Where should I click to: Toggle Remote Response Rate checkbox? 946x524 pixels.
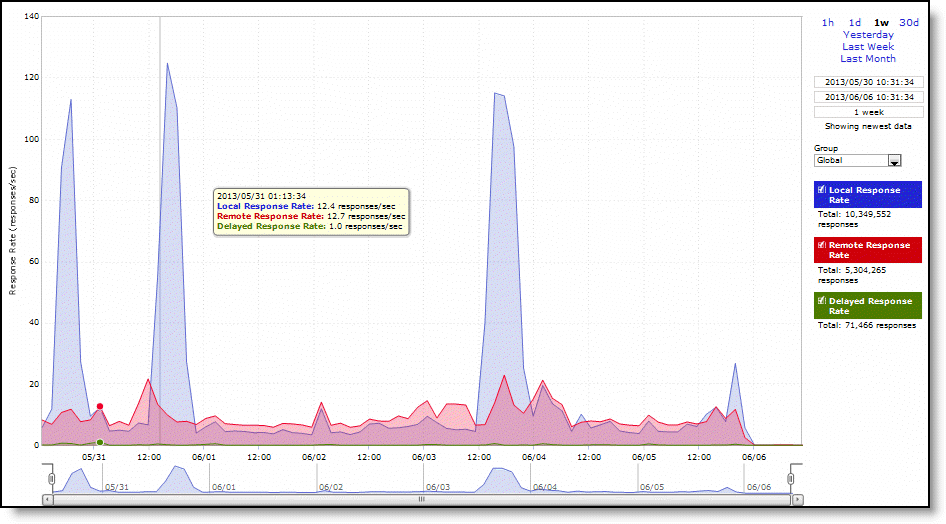point(822,245)
